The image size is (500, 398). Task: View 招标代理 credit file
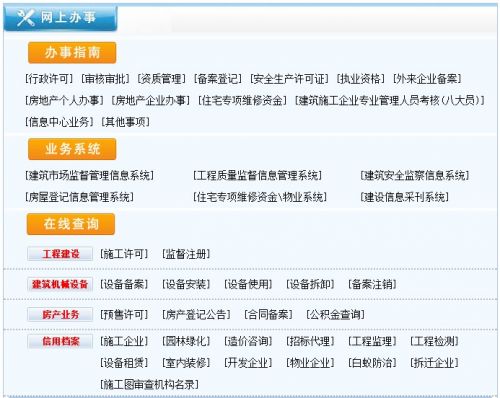click(310, 341)
